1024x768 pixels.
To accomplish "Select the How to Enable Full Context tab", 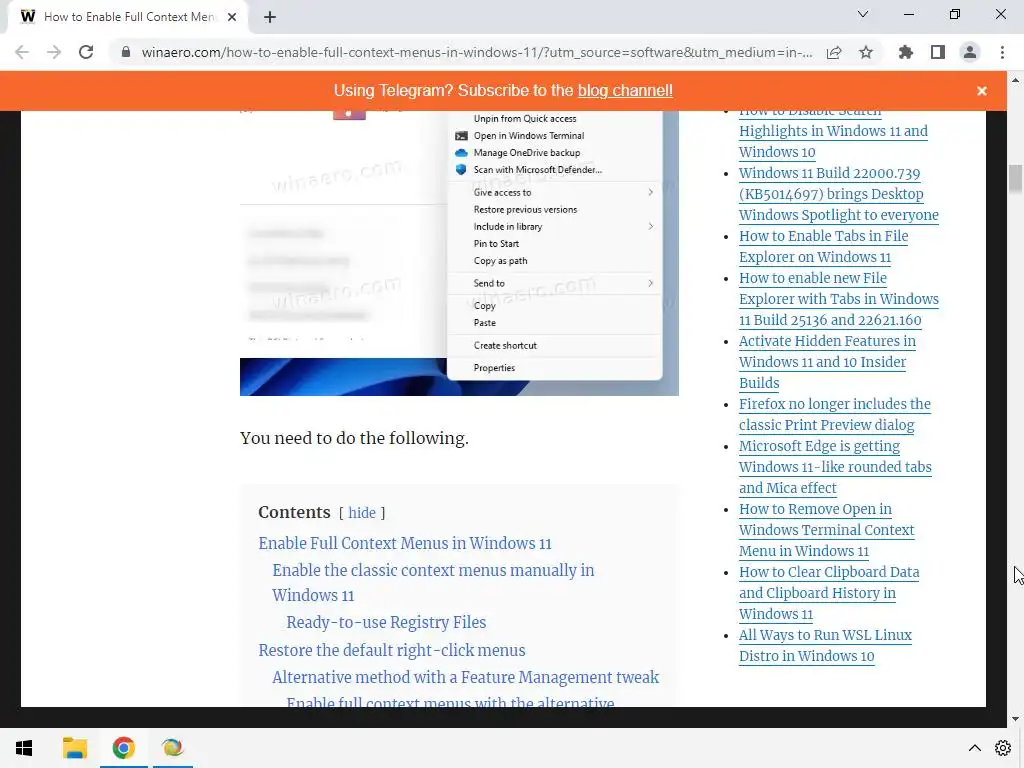I will pyautogui.click(x=127, y=17).
